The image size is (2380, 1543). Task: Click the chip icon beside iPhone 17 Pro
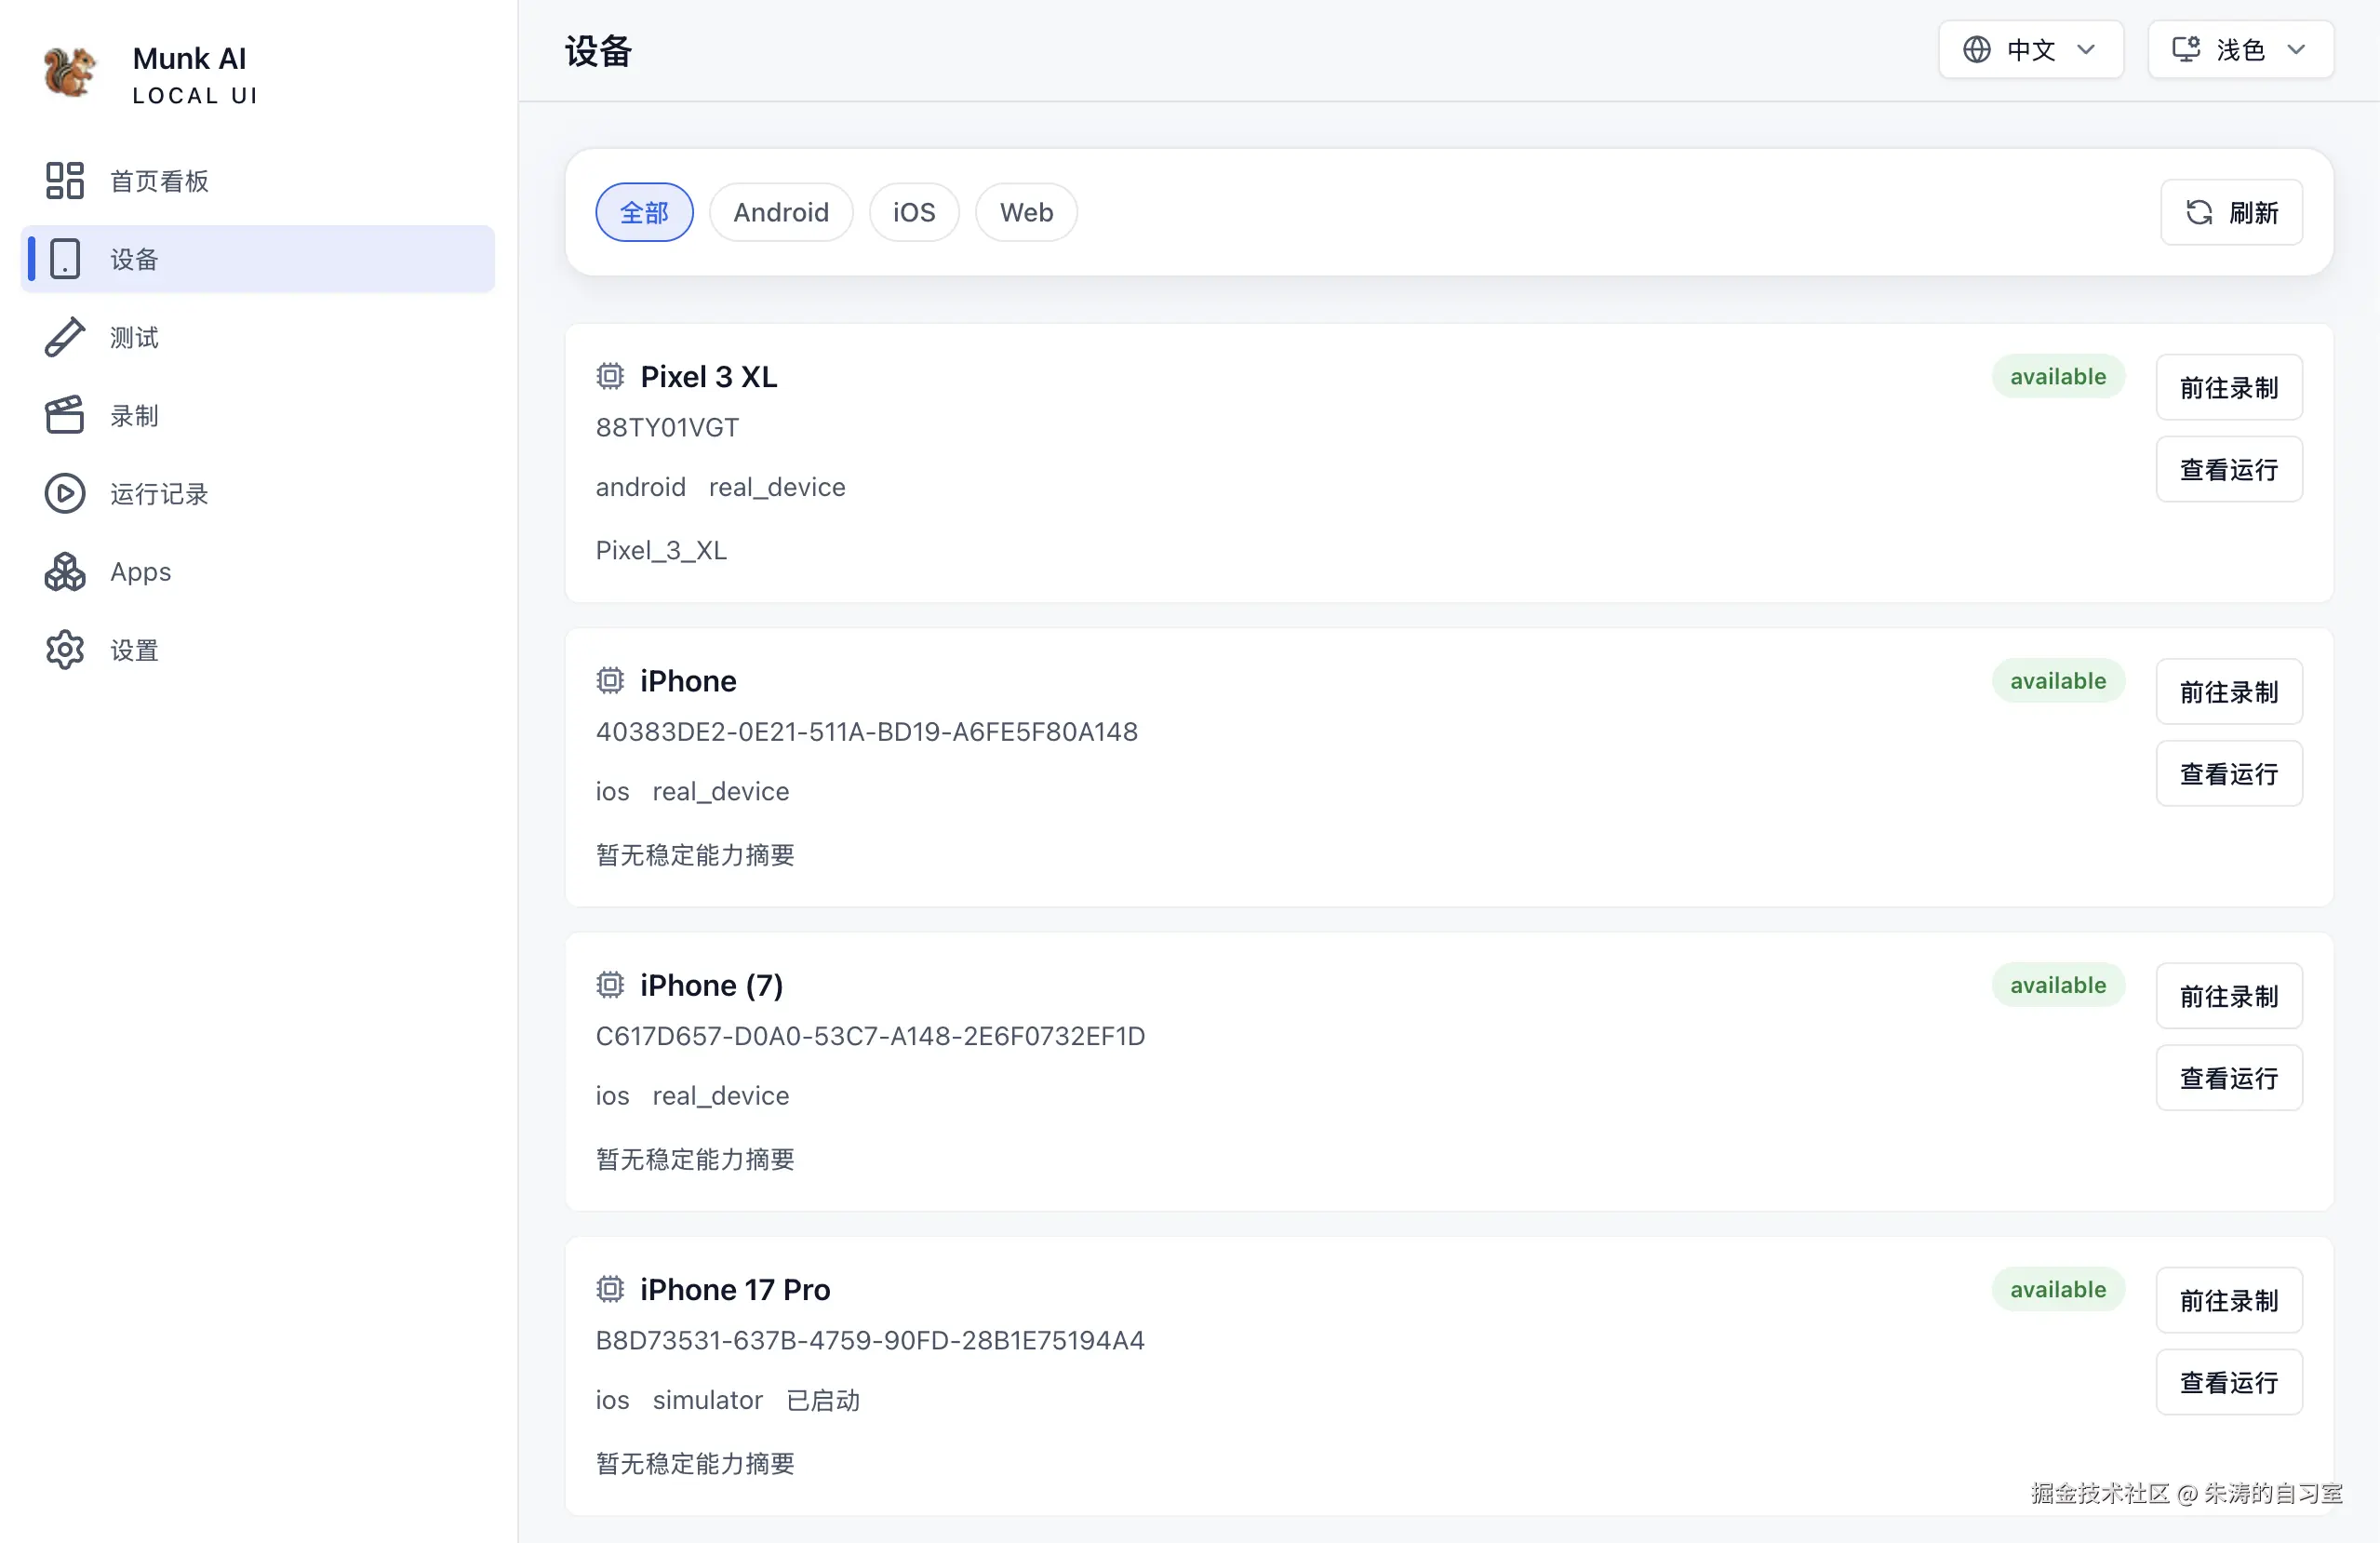coord(610,1289)
